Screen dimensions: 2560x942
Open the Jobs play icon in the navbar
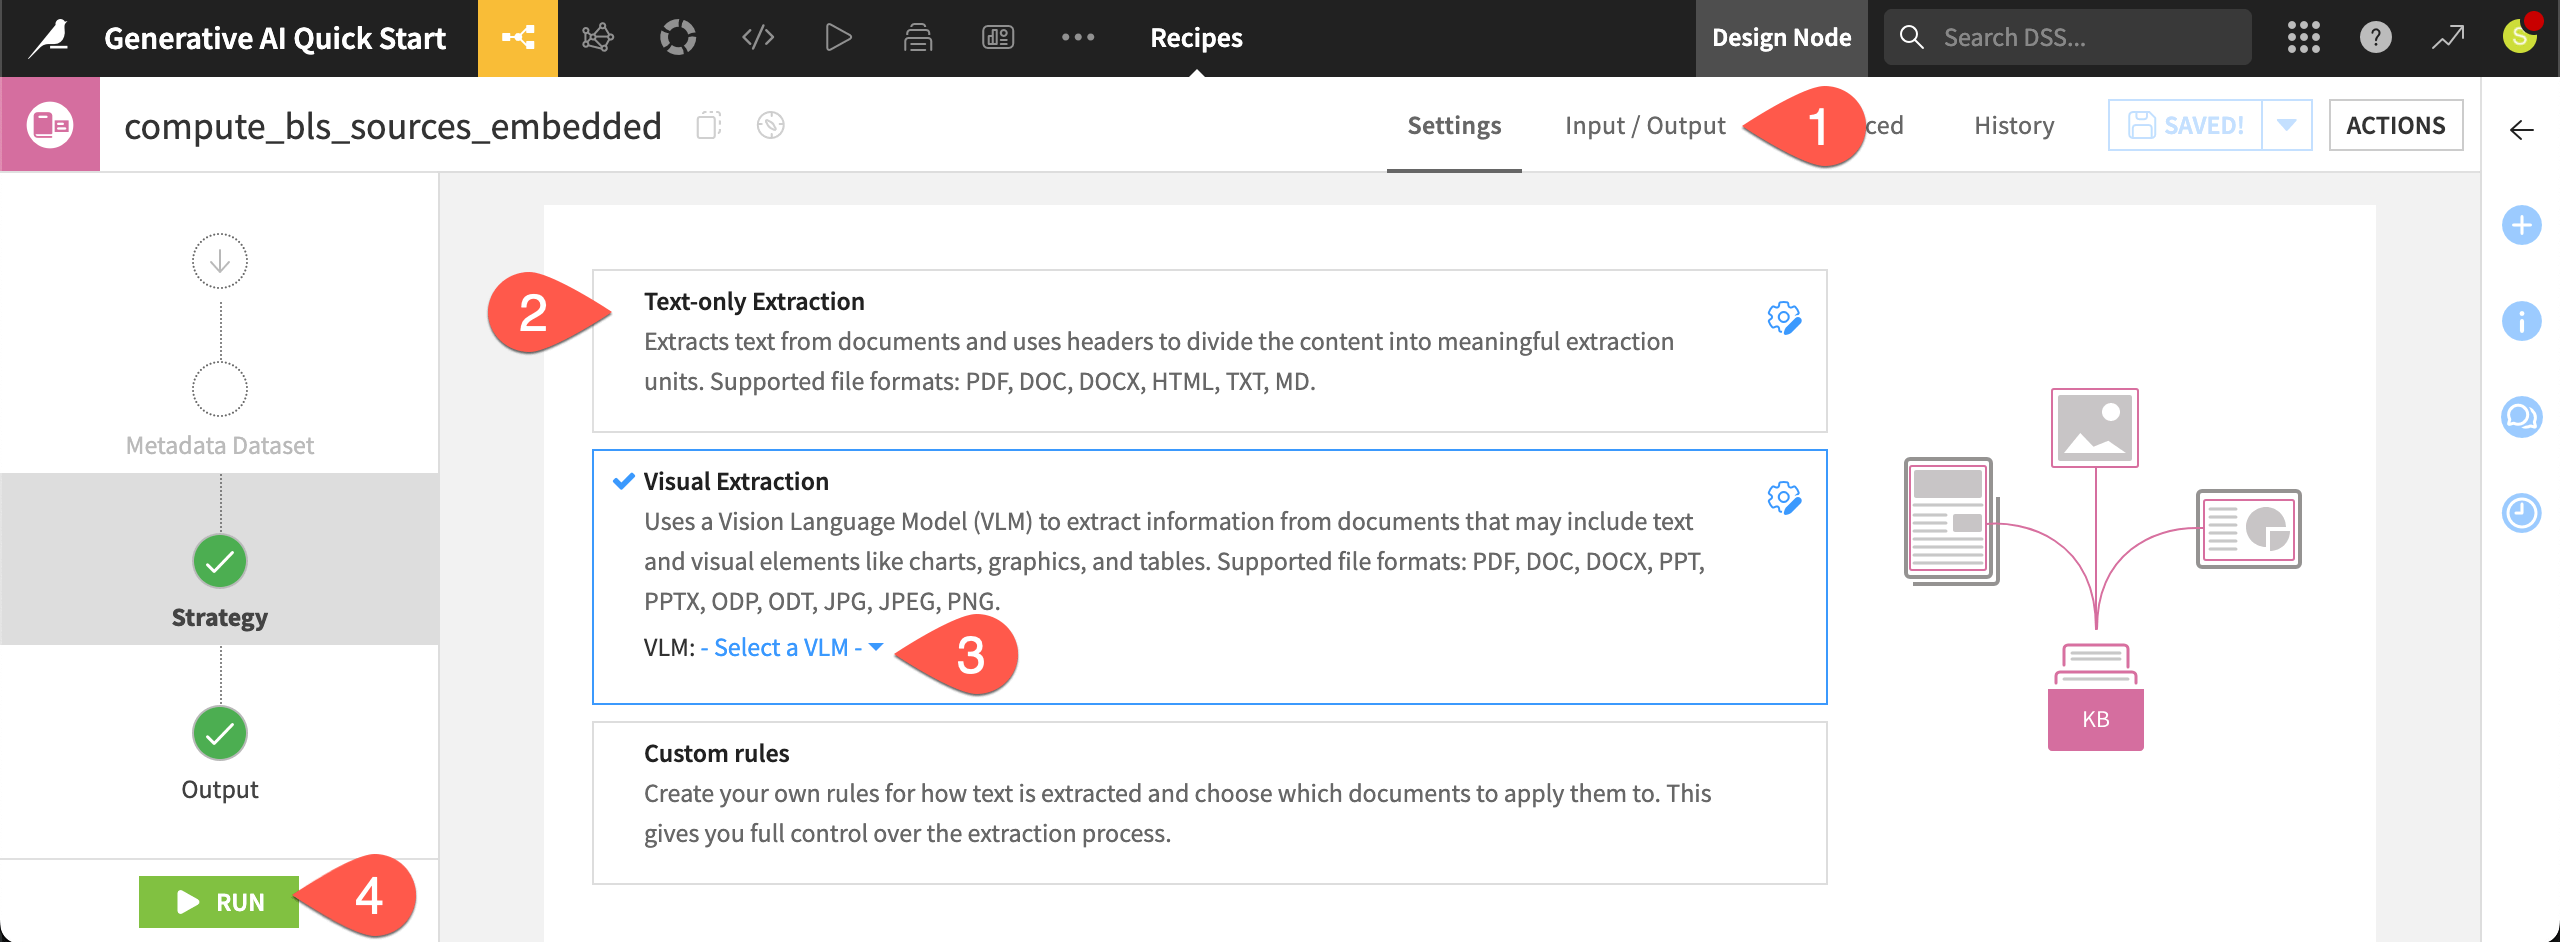click(x=838, y=38)
